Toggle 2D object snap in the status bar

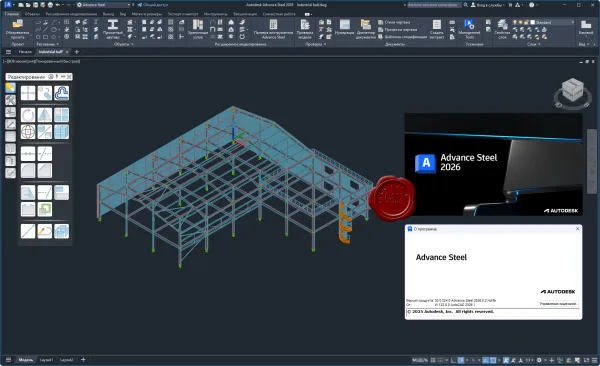493,360
